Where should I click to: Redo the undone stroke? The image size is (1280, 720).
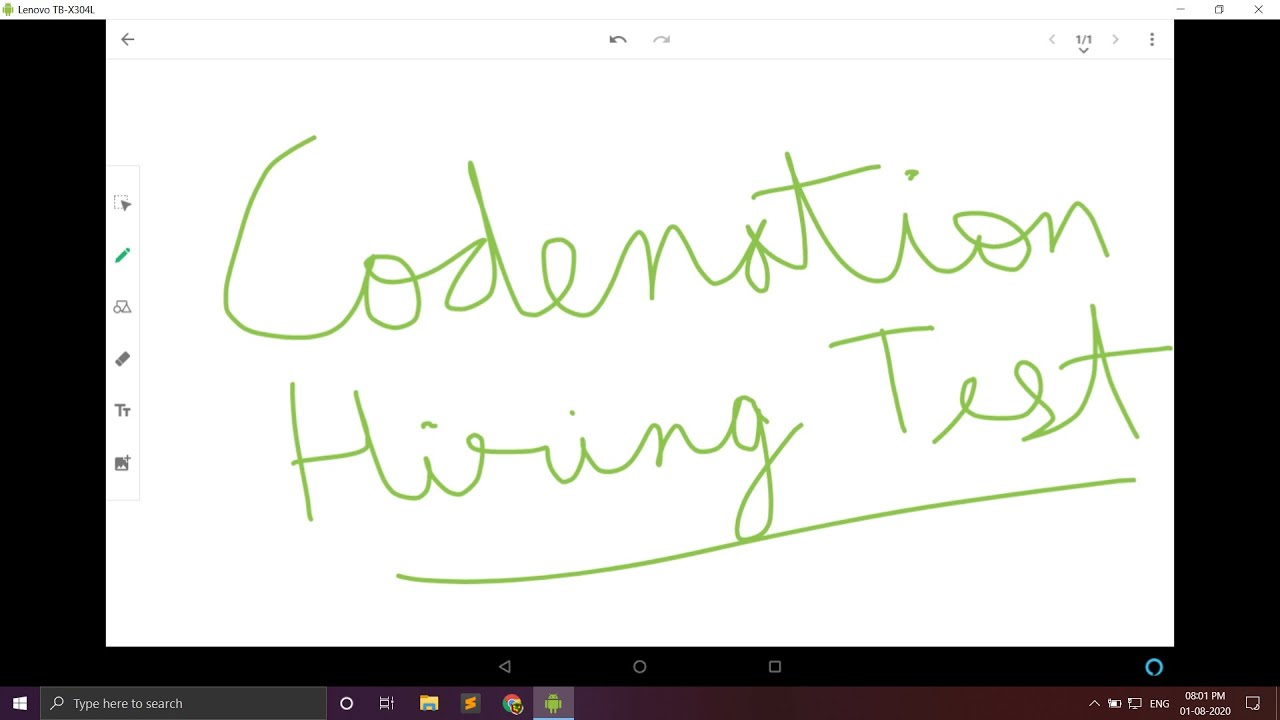pyautogui.click(x=661, y=40)
